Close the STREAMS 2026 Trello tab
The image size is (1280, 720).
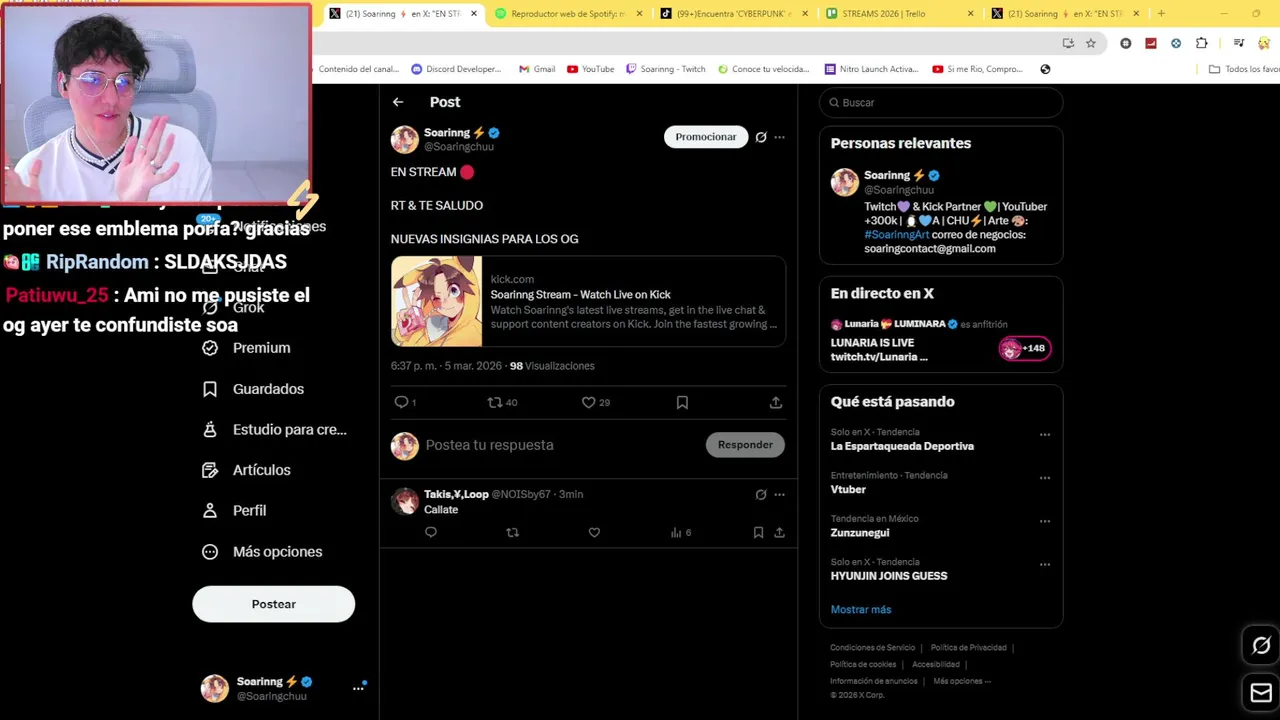point(970,13)
